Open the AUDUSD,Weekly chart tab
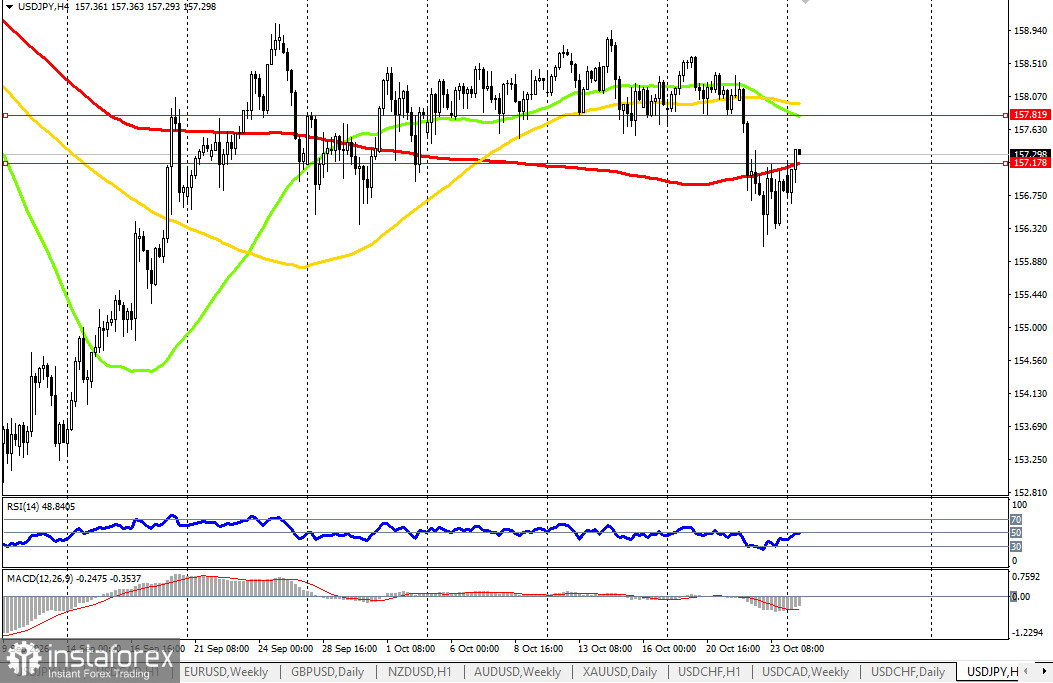This screenshot has height=683, width=1053. click(x=517, y=672)
